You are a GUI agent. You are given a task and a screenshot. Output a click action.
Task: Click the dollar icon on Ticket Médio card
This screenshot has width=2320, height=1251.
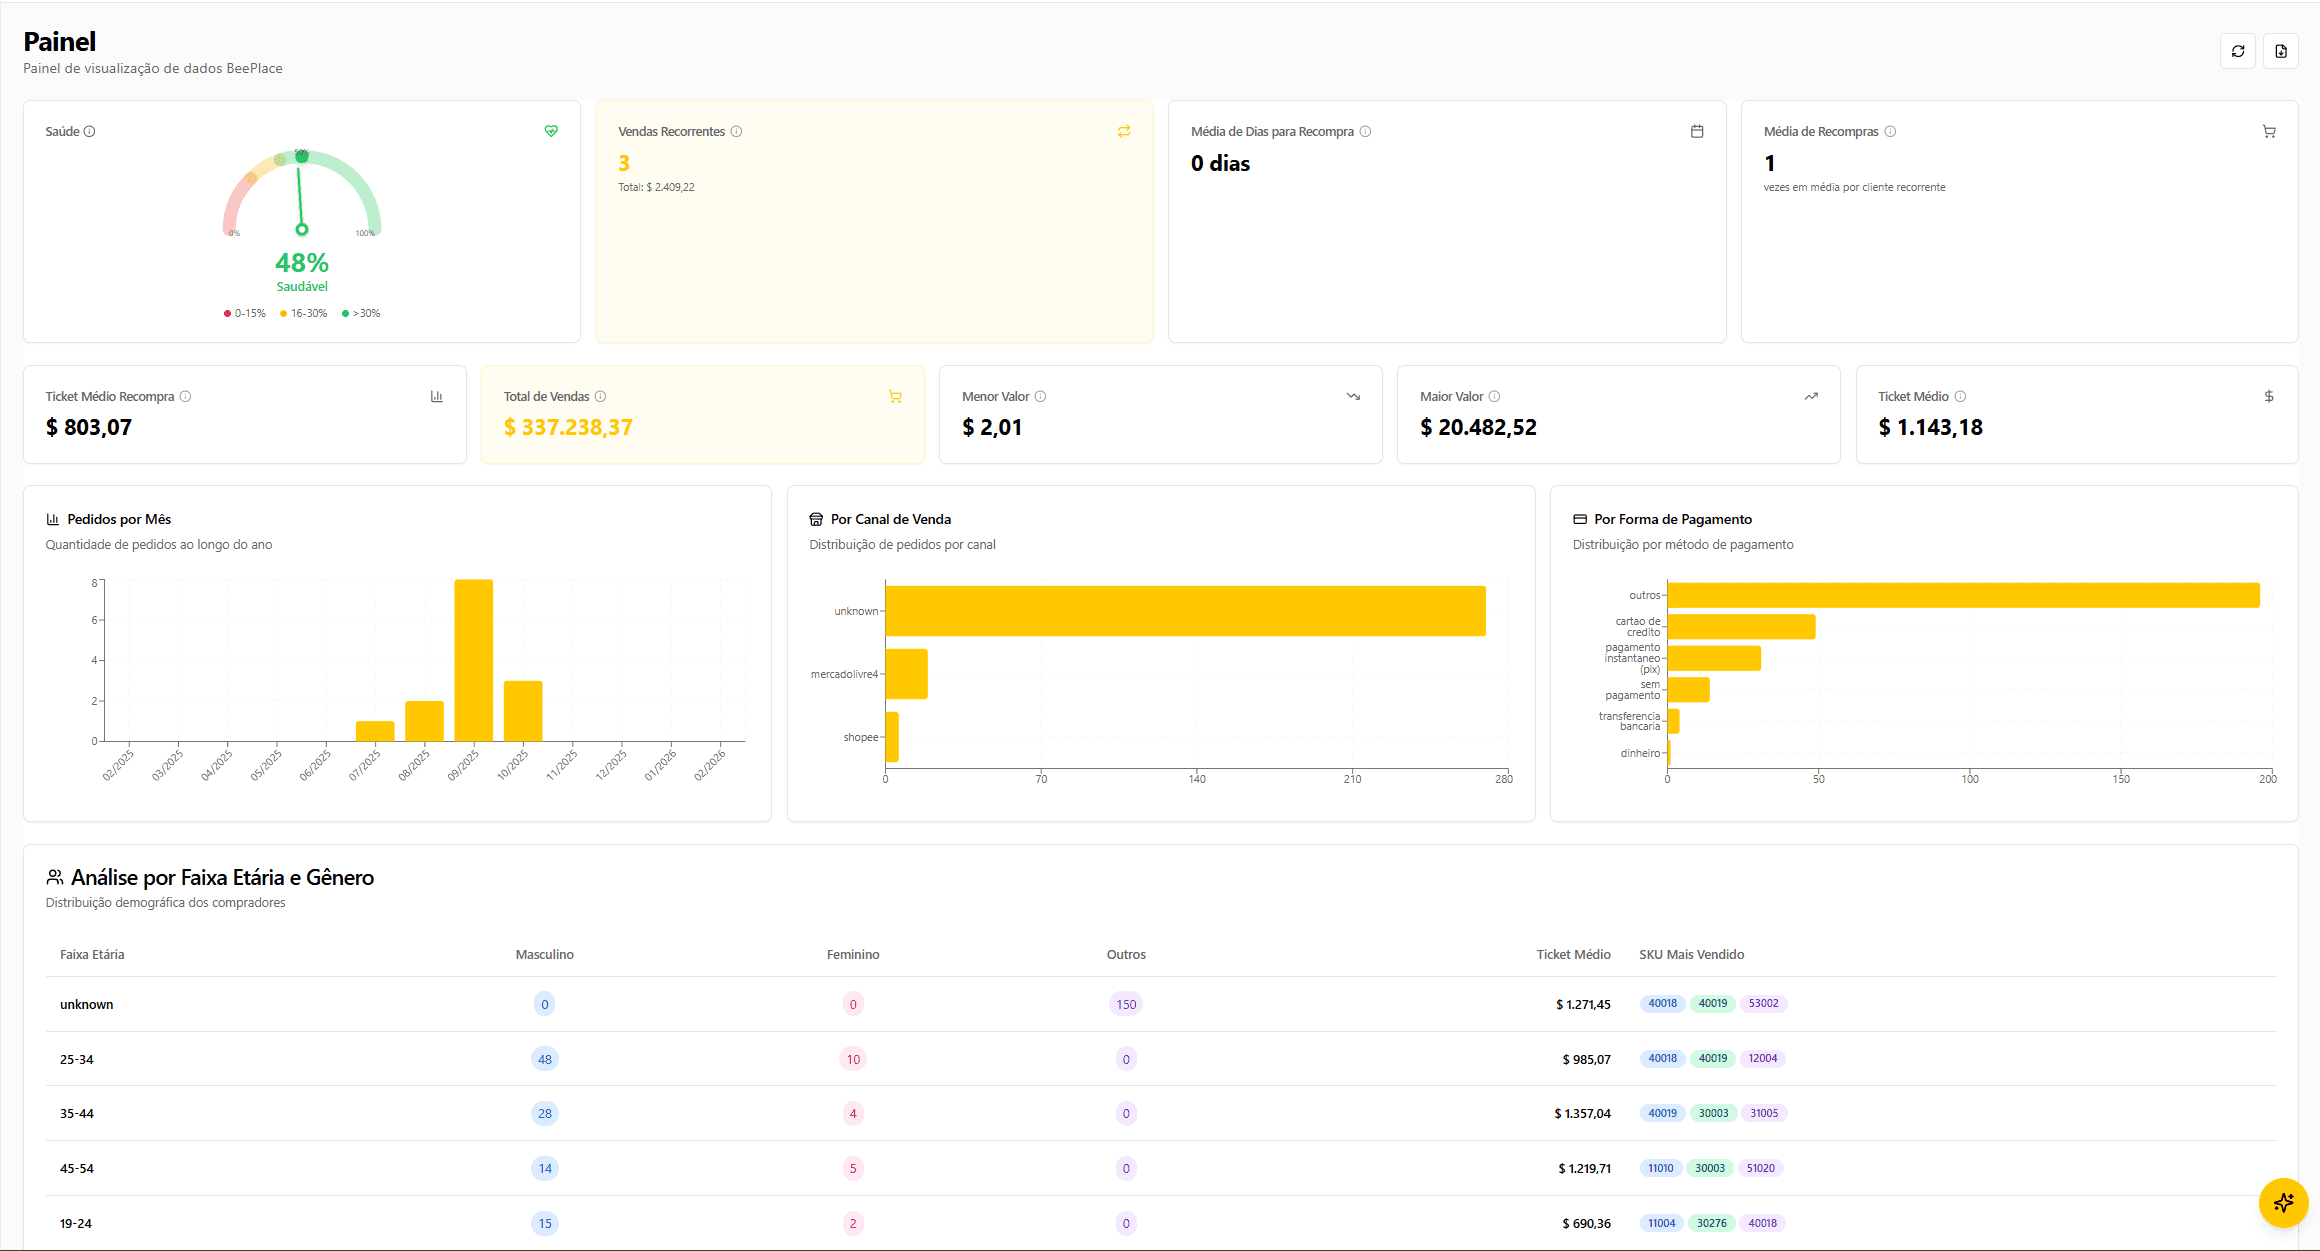pos(2269,396)
